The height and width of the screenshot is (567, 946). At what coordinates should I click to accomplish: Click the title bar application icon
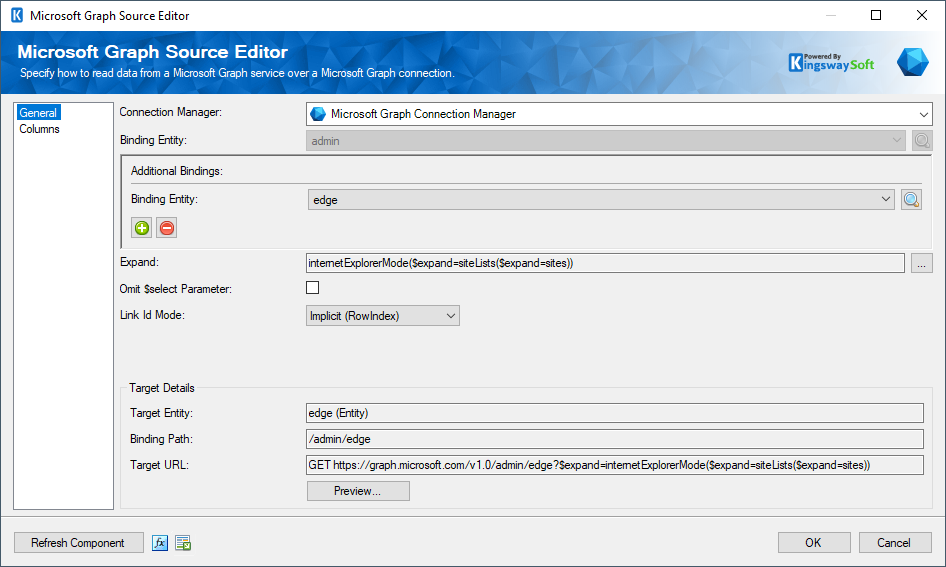(x=16, y=16)
